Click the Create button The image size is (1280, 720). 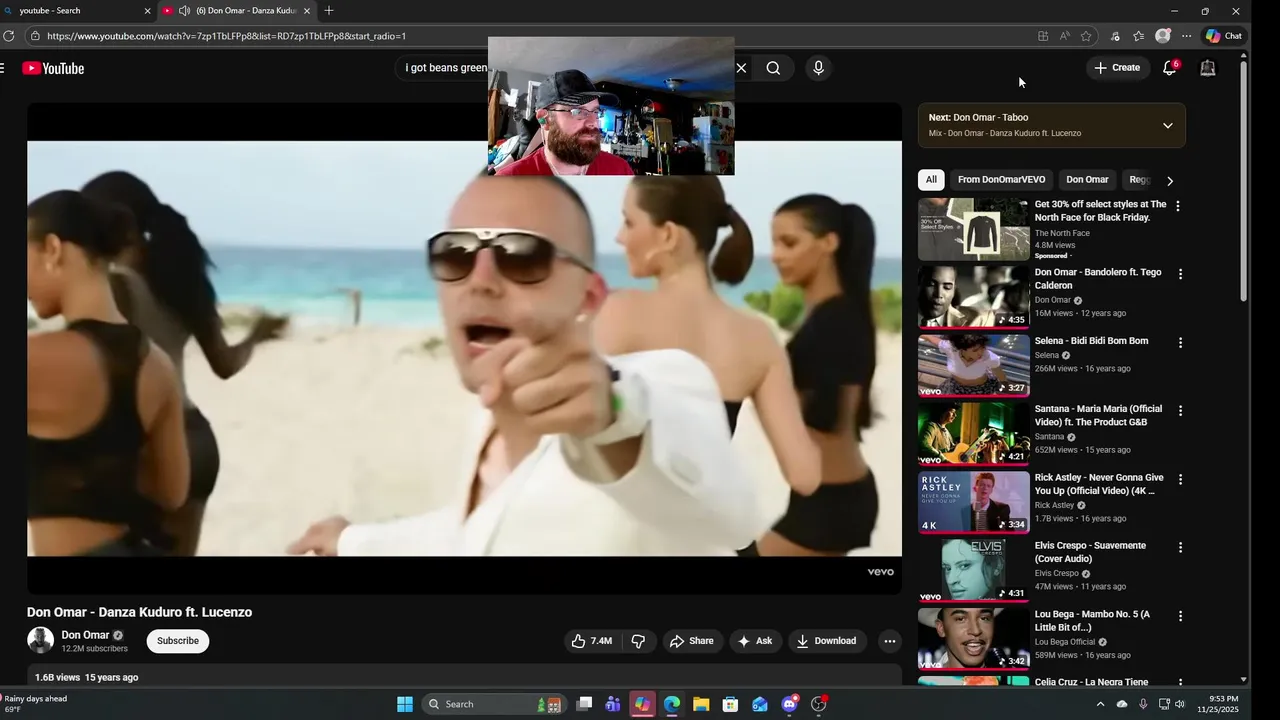tap(1117, 68)
